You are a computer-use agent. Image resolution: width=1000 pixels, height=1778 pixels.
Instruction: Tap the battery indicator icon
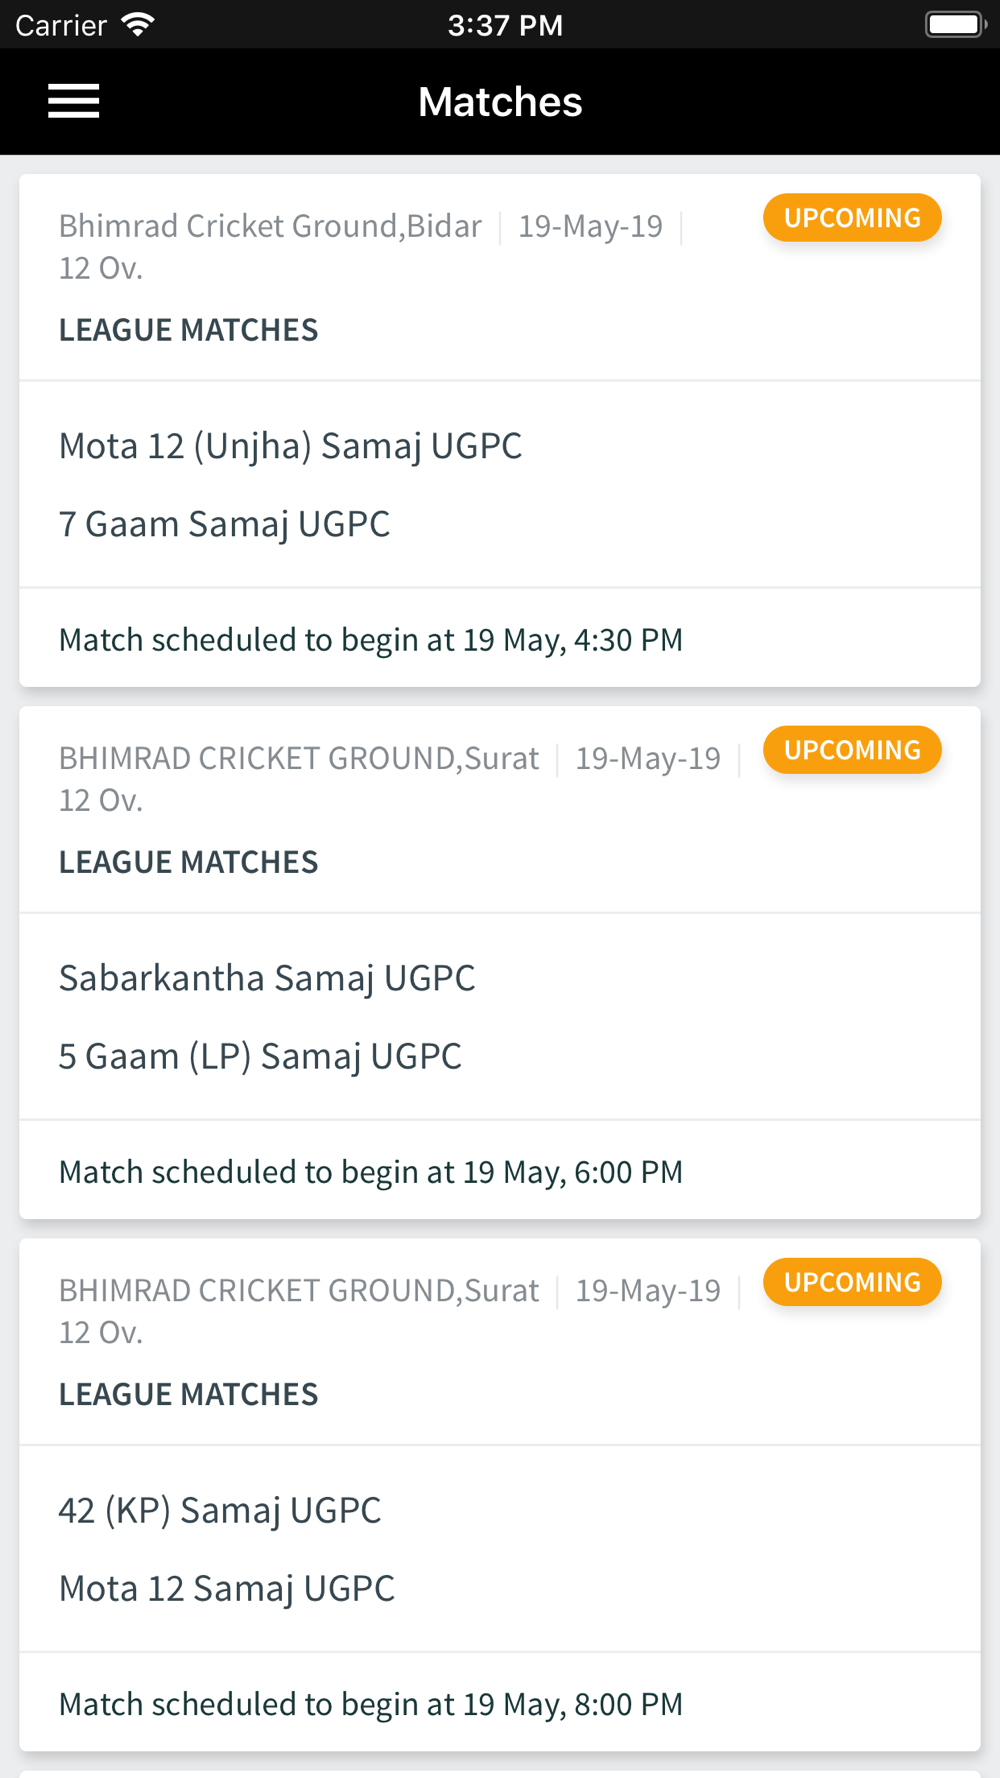(x=956, y=24)
